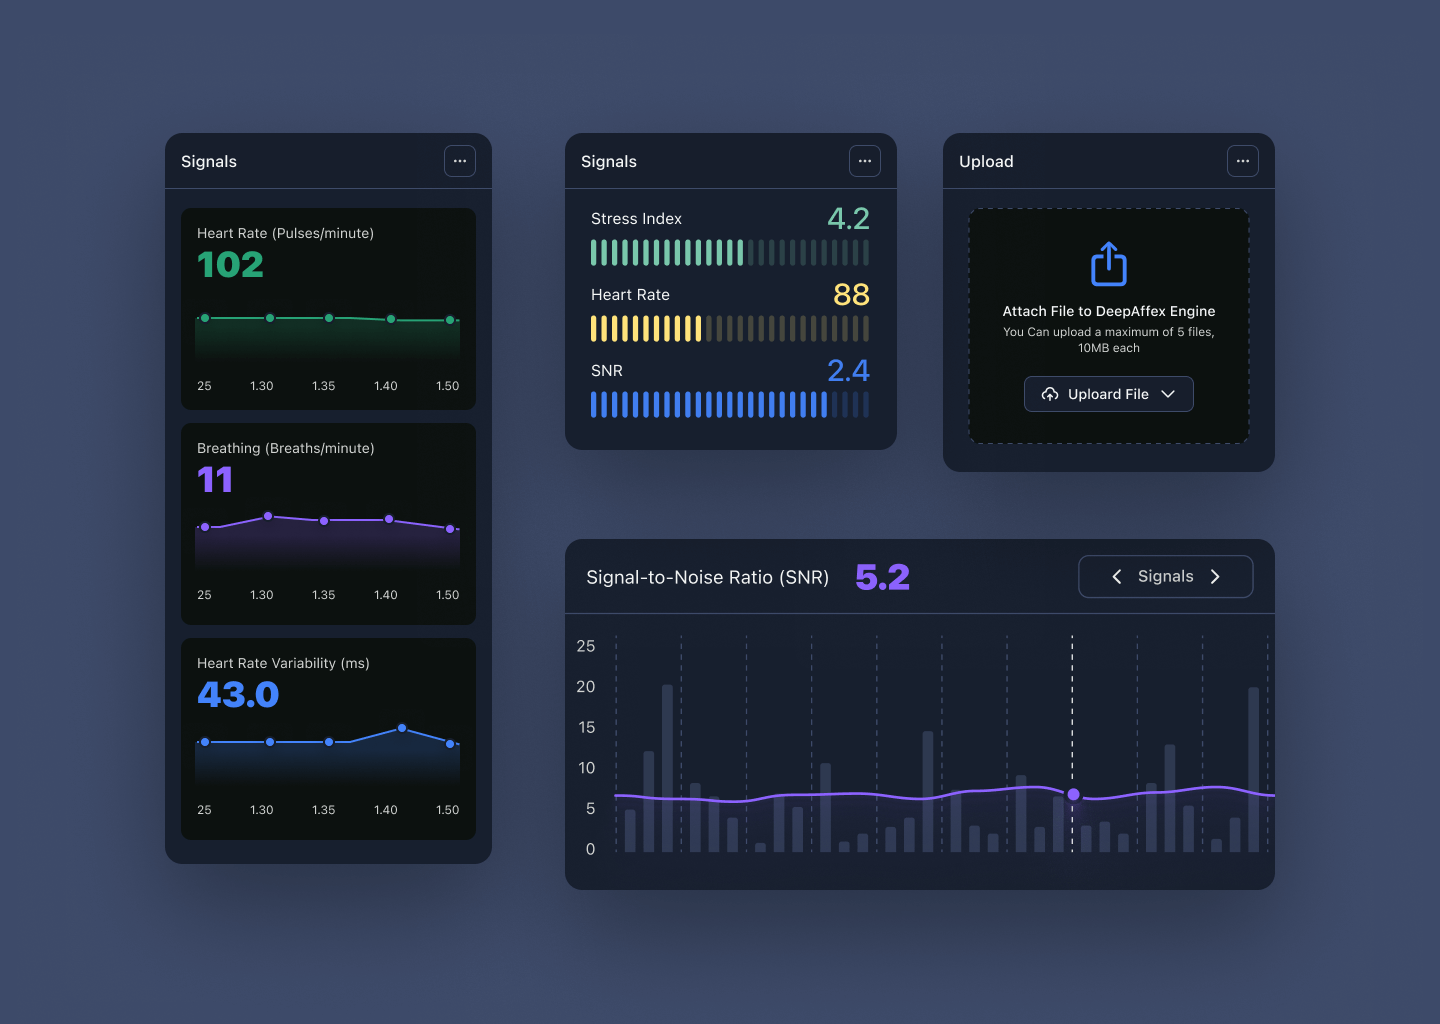
Task: Select the Heart Rate Variability 43.0 card
Action: click(328, 738)
